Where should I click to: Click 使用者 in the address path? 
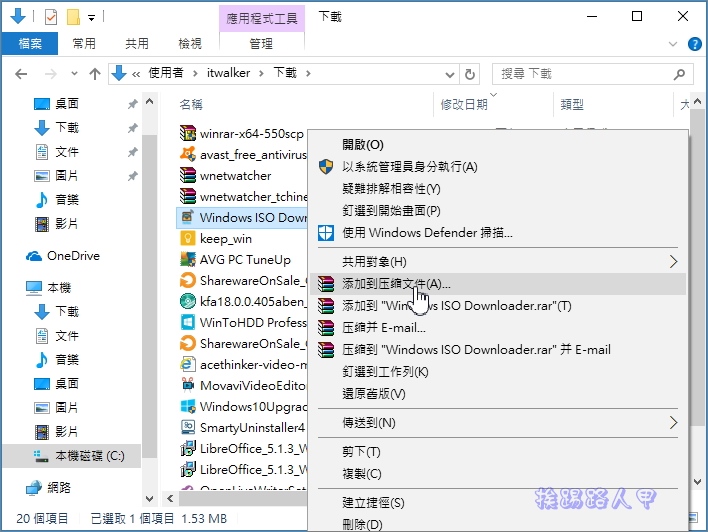pos(166,73)
